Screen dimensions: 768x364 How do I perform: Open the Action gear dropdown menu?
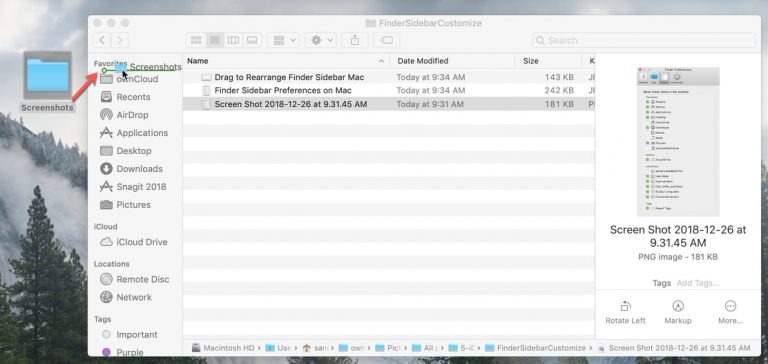coord(320,40)
